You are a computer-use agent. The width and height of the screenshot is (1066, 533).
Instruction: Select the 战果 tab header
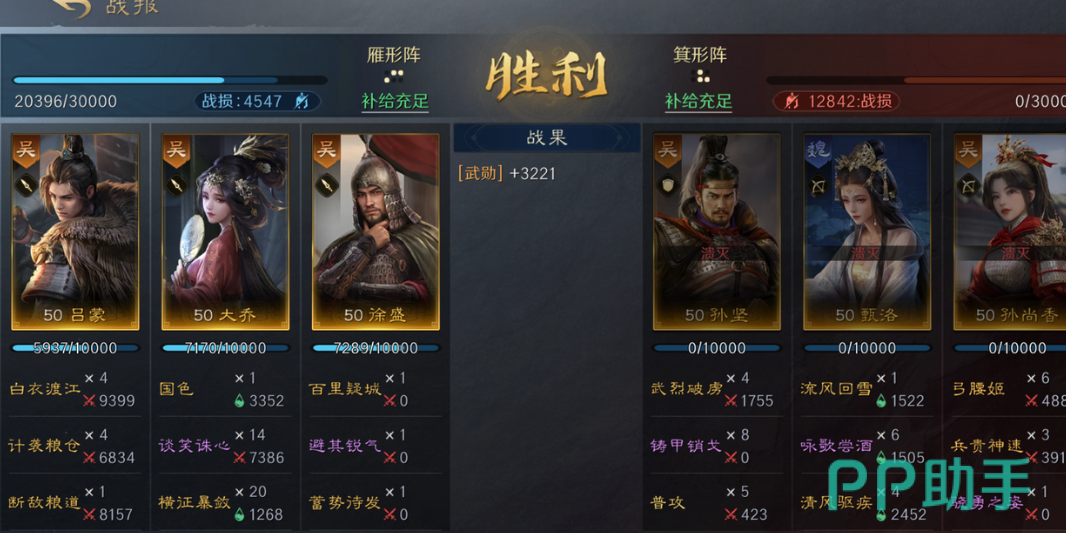pos(547,137)
